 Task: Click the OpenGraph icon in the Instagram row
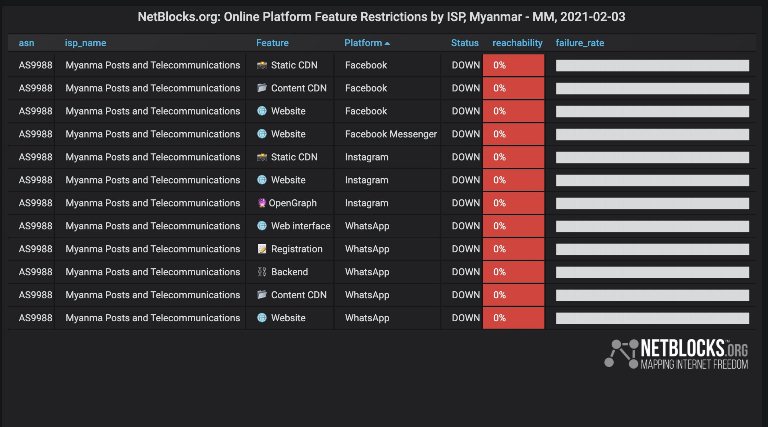(x=261, y=203)
